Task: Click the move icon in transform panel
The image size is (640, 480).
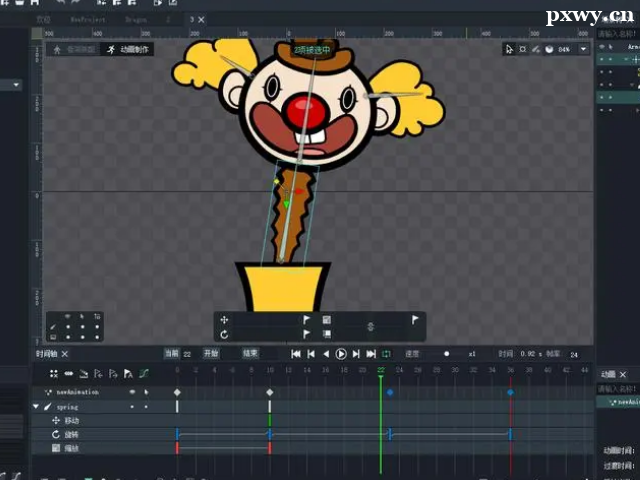Action: point(225,320)
